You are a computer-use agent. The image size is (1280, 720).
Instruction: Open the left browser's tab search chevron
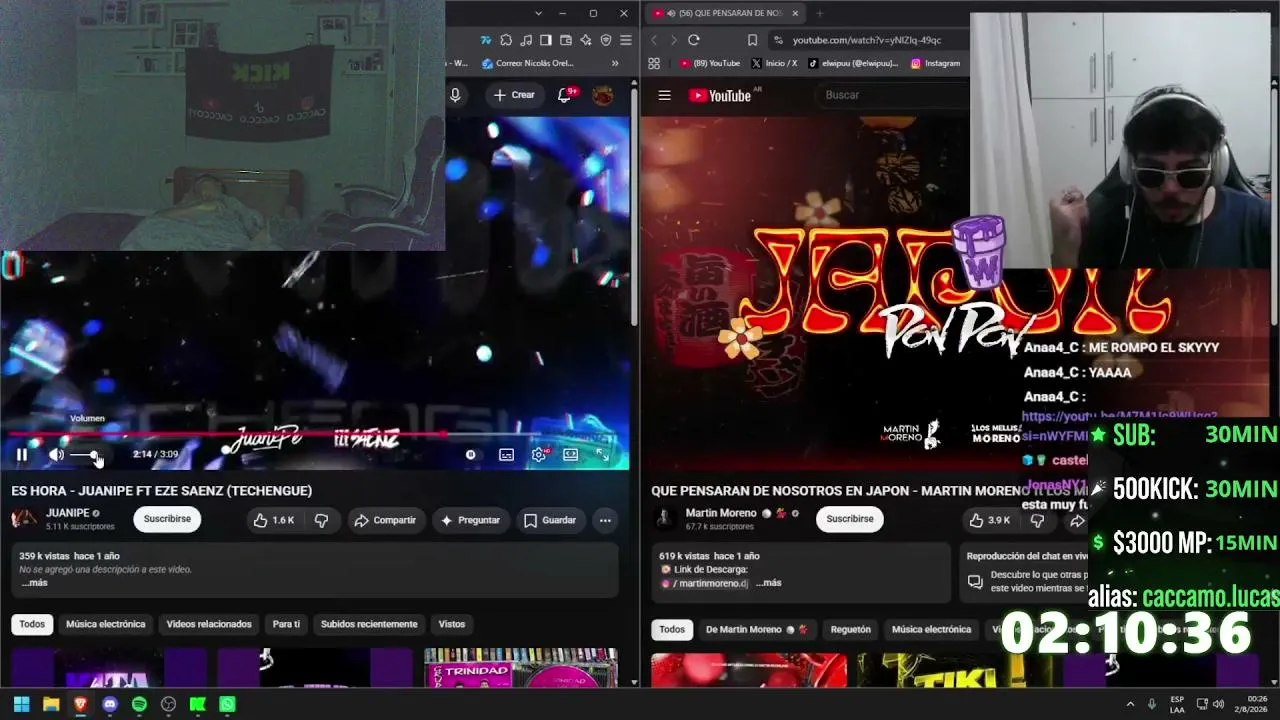click(538, 13)
